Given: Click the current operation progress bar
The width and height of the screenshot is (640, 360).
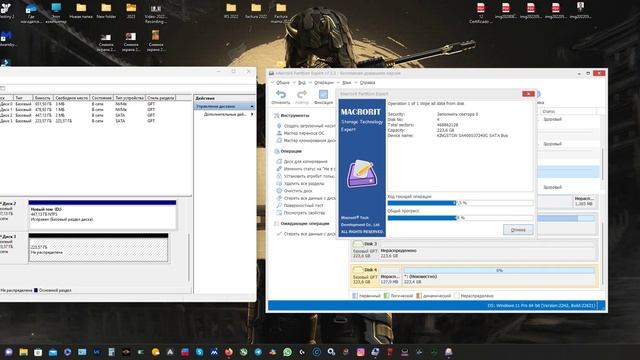Looking at the screenshot, I should (460, 203).
